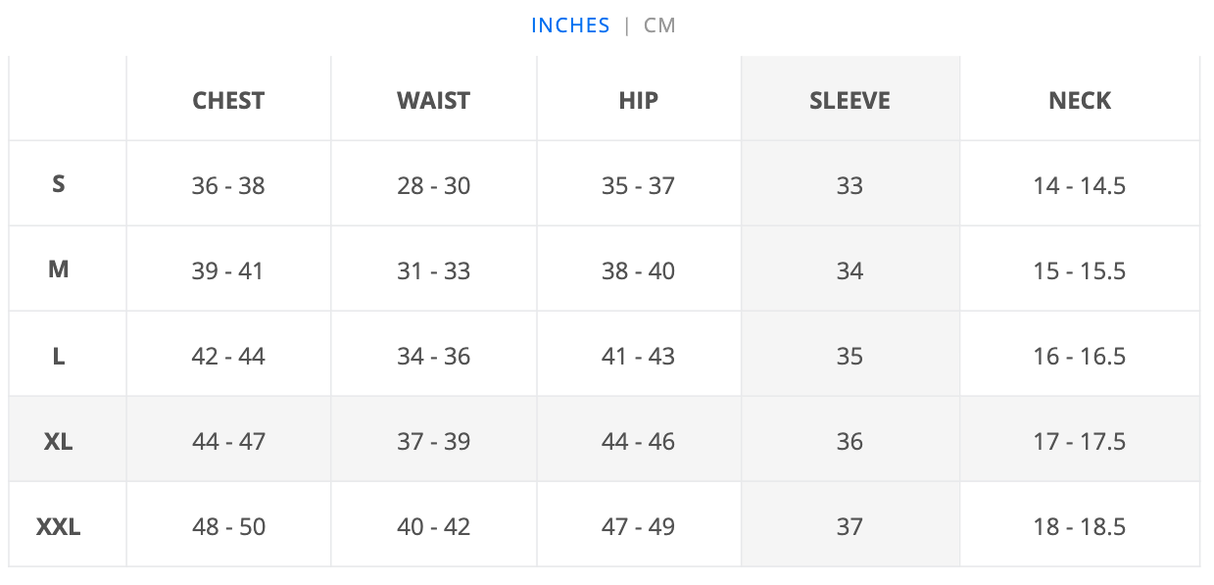Click the NECK column header
The height and width of the screenshot is (585, 1214).
pos(1079,100)
